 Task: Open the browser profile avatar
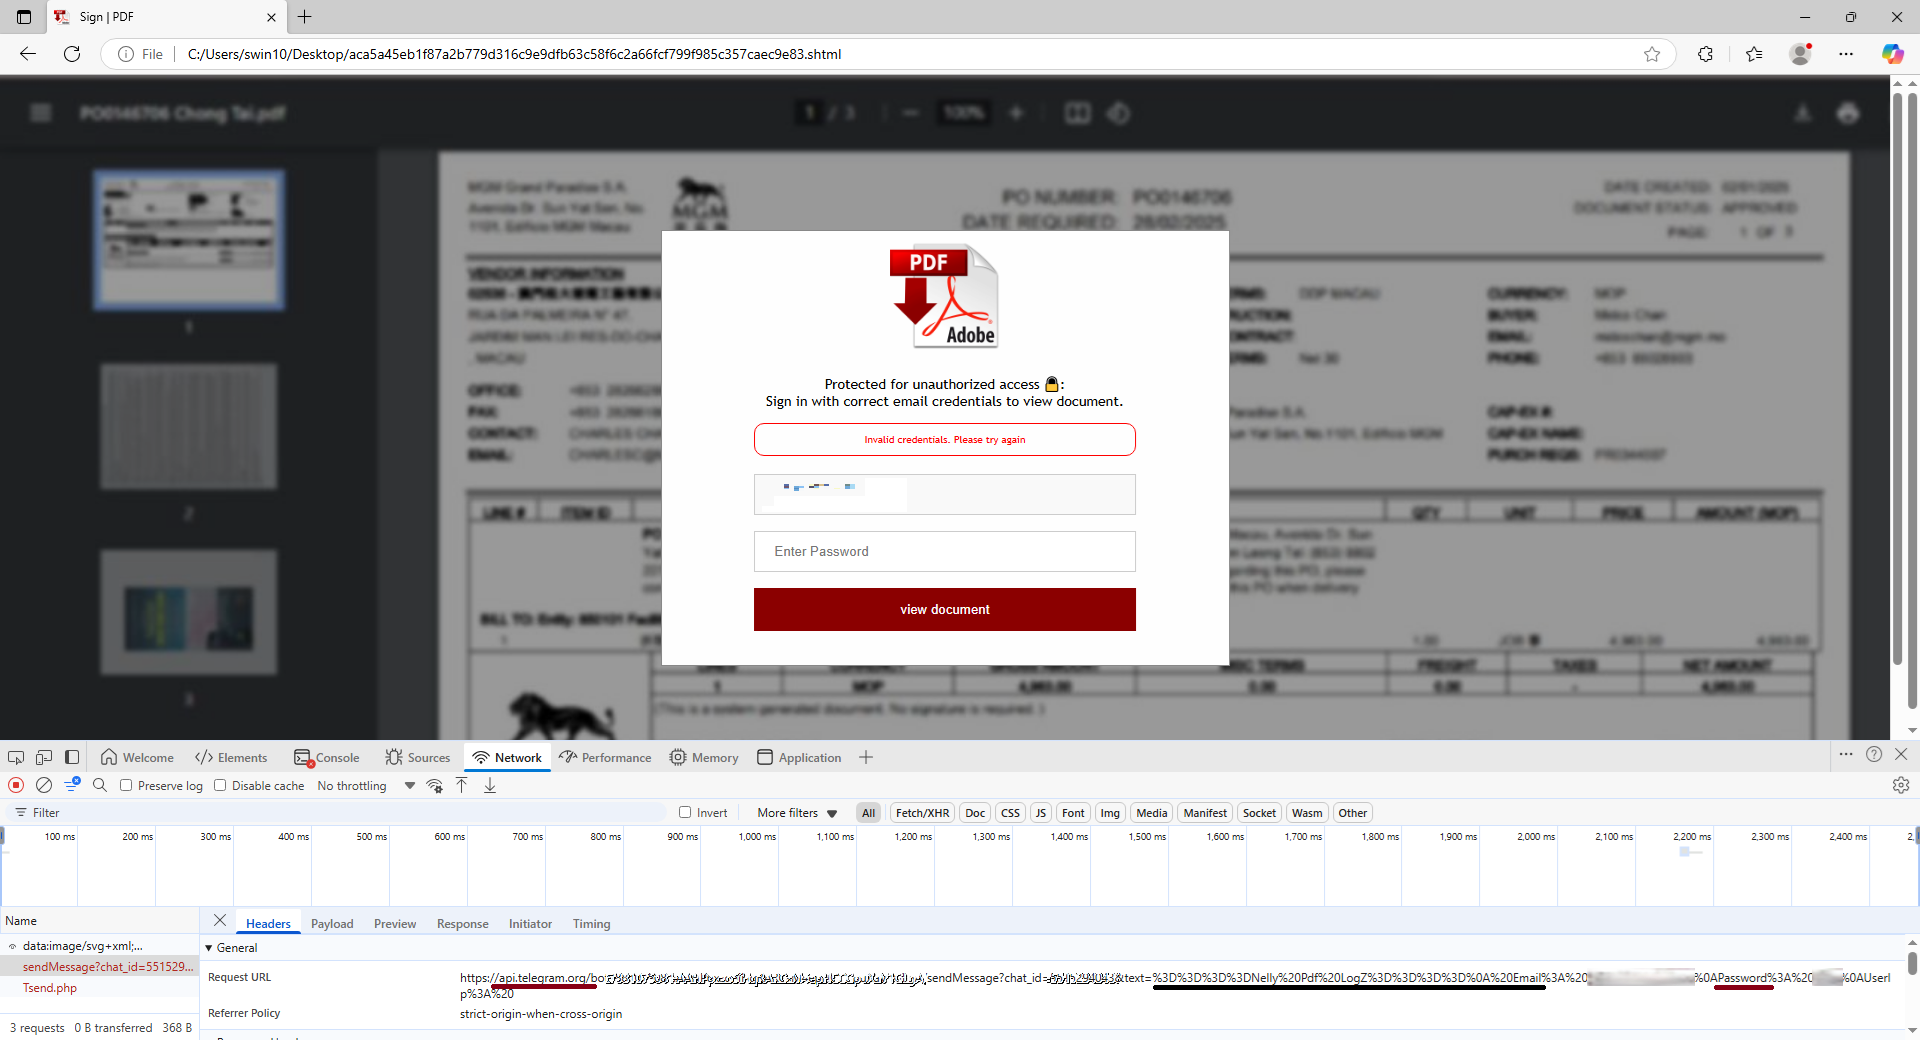1801,54
